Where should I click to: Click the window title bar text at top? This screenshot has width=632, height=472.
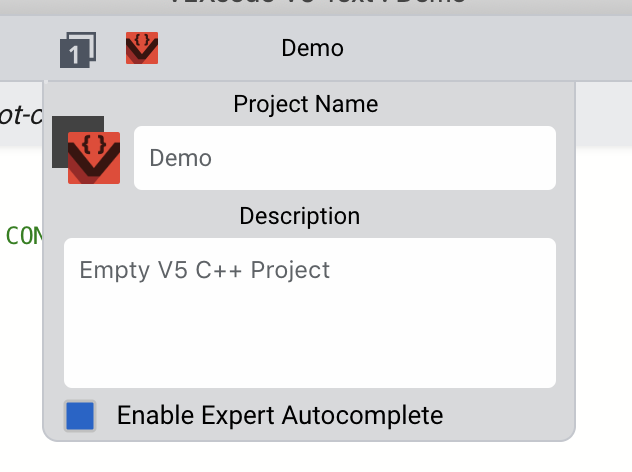317,2
